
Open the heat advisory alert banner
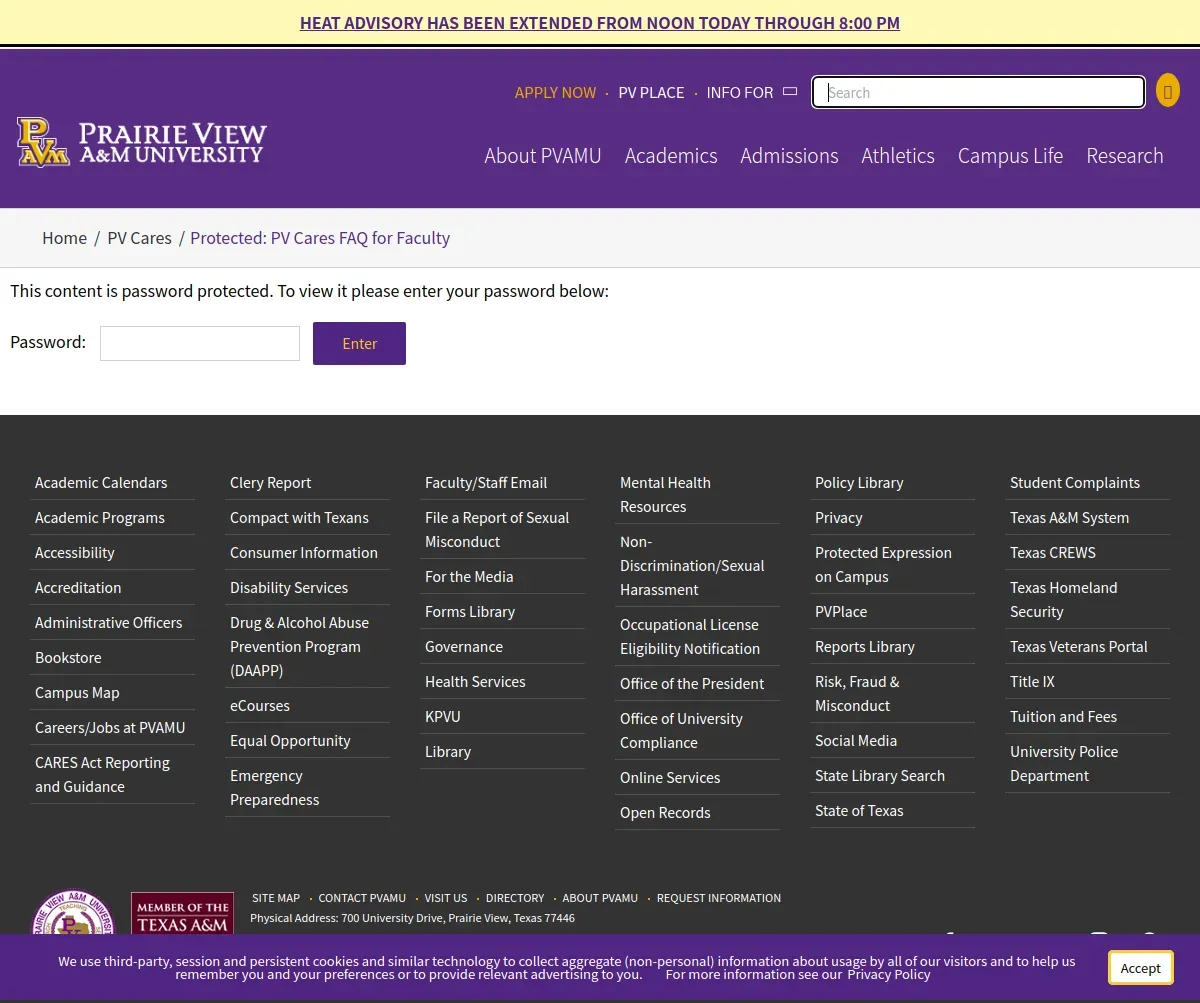[600, 23]
